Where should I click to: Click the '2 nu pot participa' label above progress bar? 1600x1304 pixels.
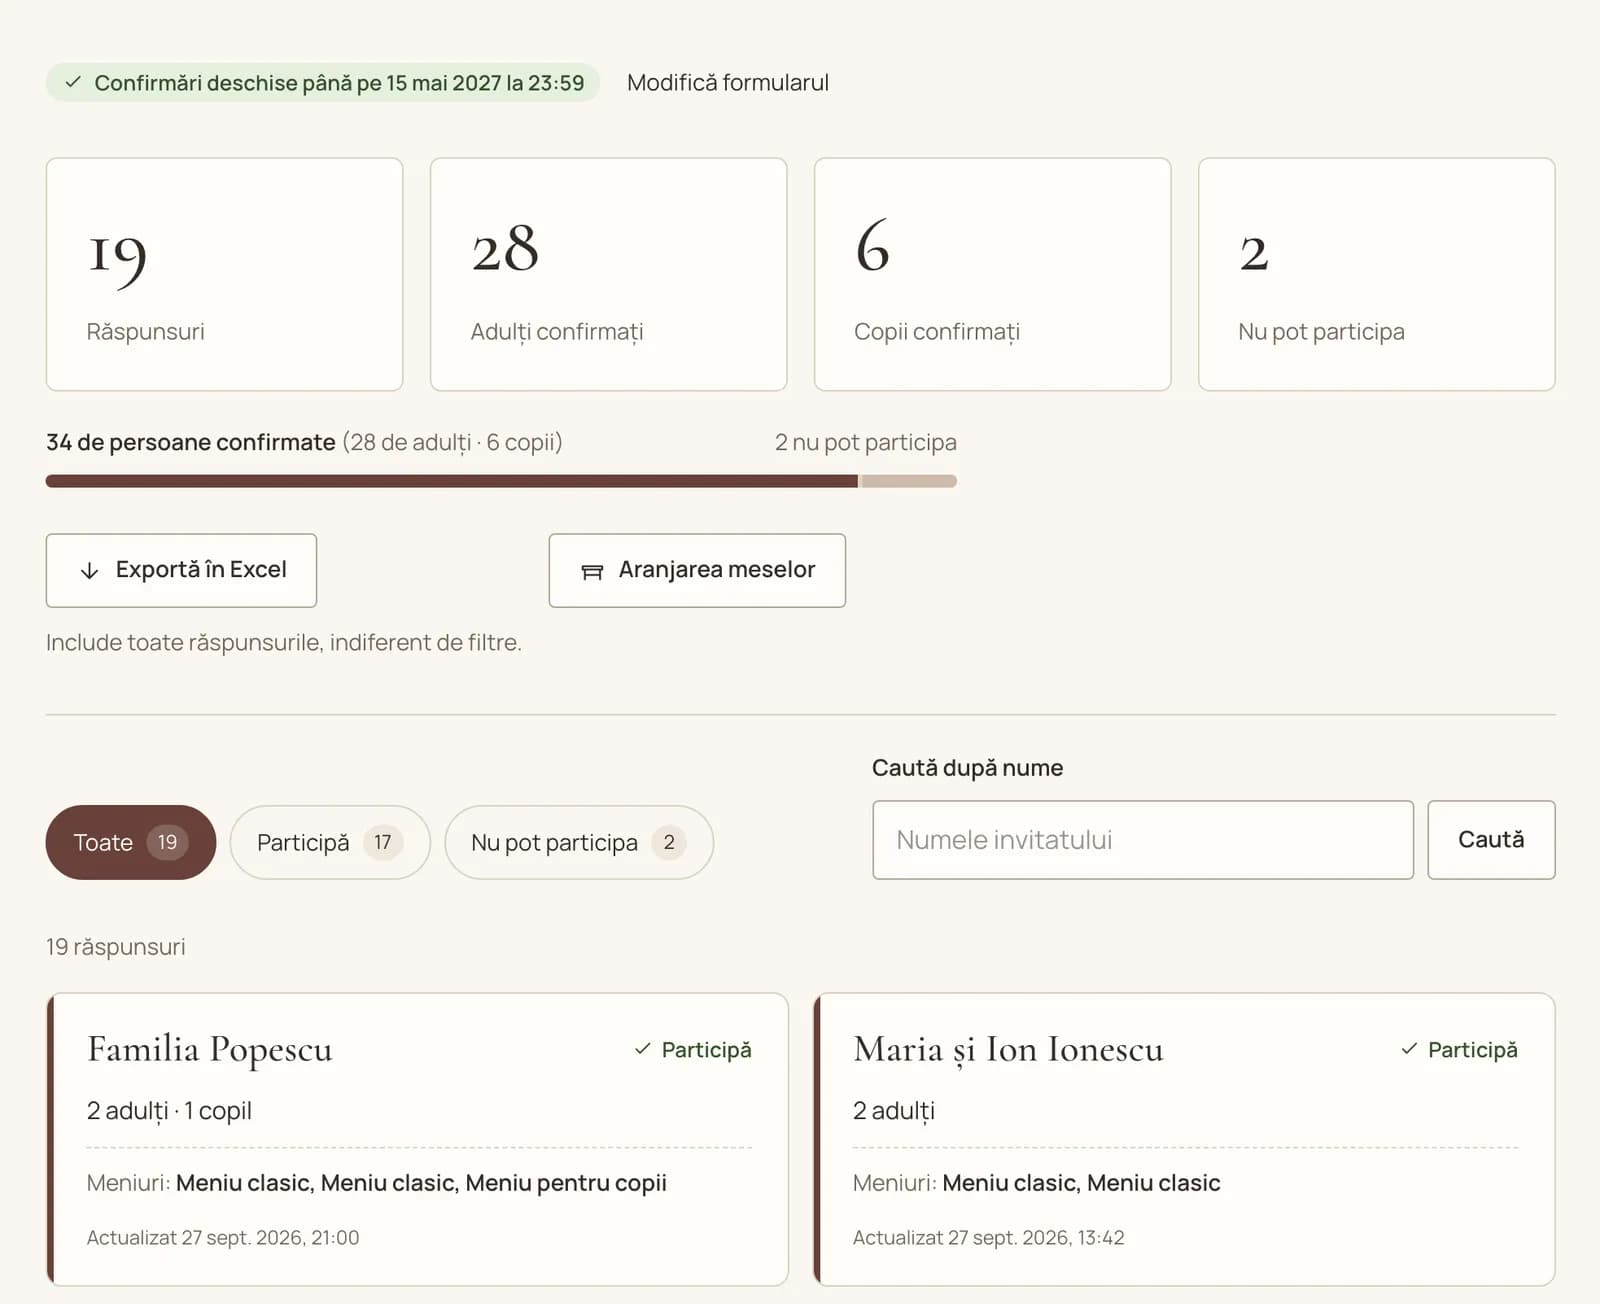866,442
